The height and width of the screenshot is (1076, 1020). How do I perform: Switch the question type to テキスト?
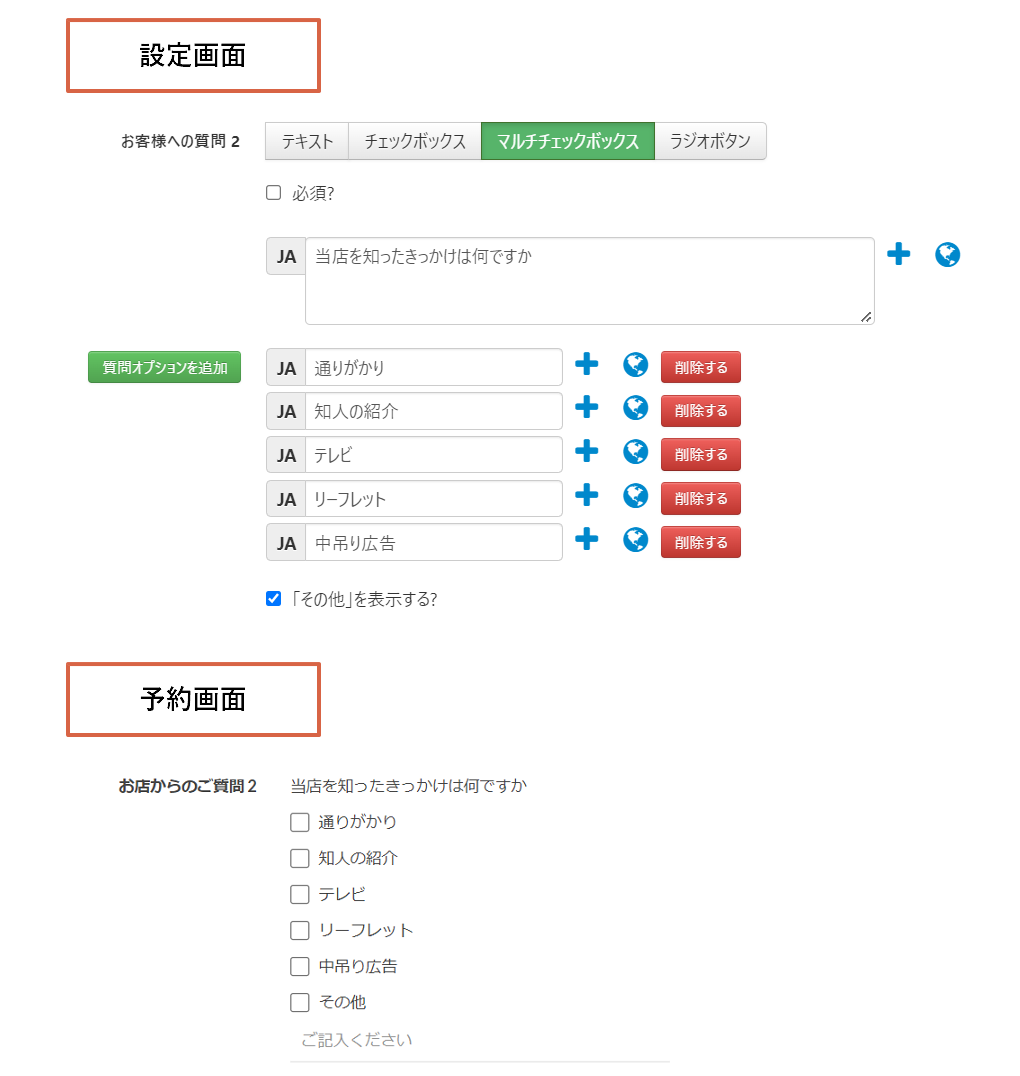[307, 141]
